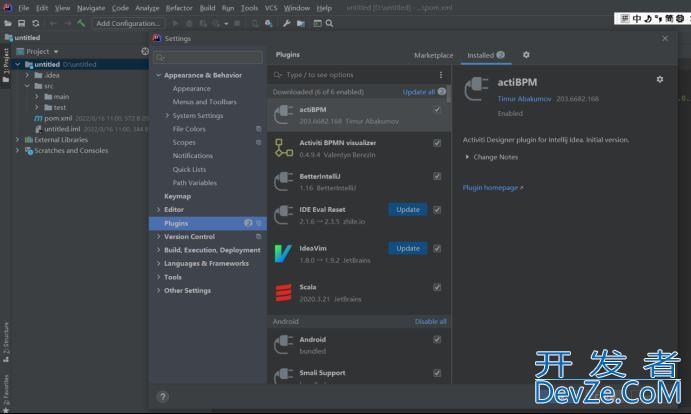Select the Scala plugin icon
The height and width of the screenshot is (414, 691).
tap(283, 292)
